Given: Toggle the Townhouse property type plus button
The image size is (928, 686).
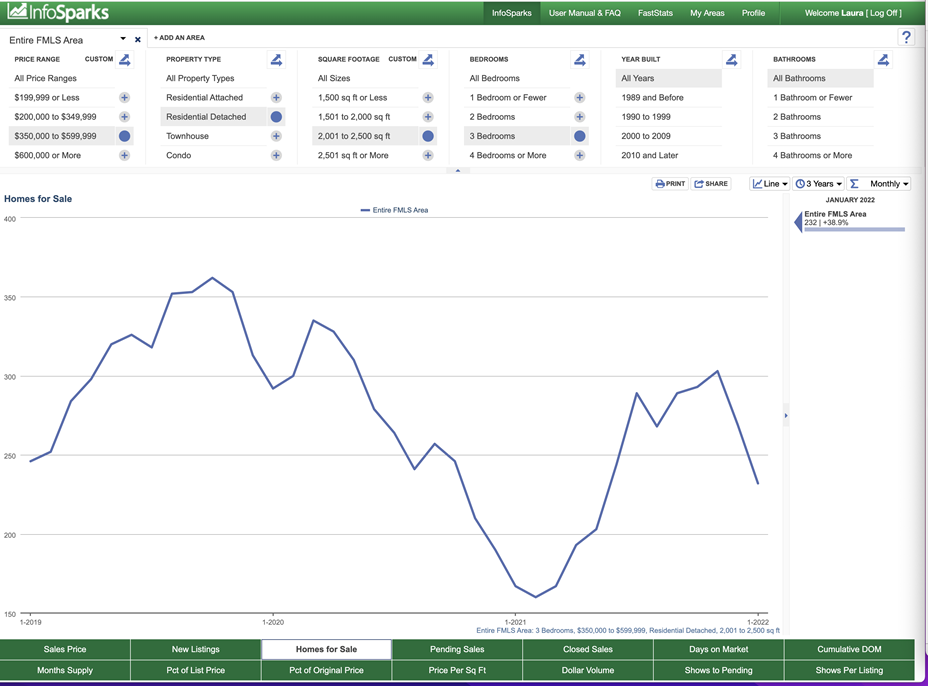Looking at the screenshot, I should (276, 136).
